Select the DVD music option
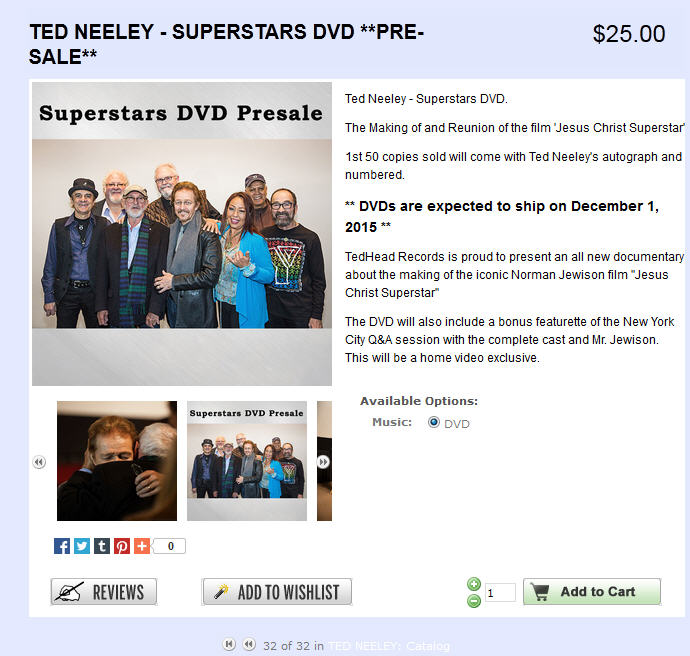 (x=434, y=422)
